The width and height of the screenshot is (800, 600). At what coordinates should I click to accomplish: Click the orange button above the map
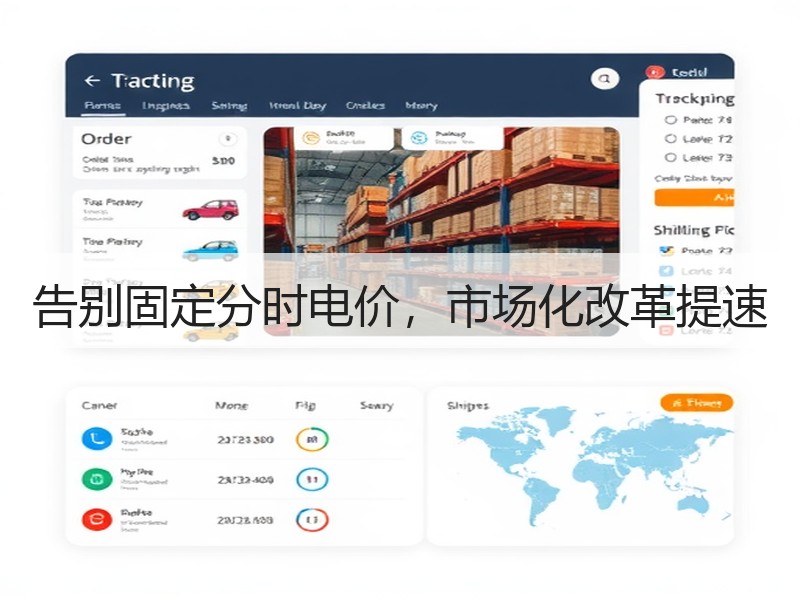coord(697,403)
